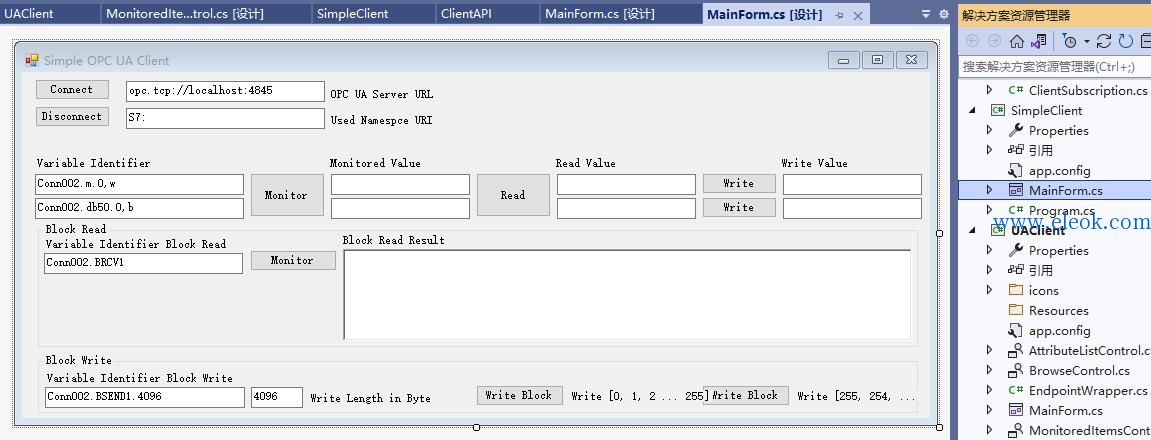Click the Simple OPC UA Client form icon
The image size is (1151, 440).
pos(32,60)
